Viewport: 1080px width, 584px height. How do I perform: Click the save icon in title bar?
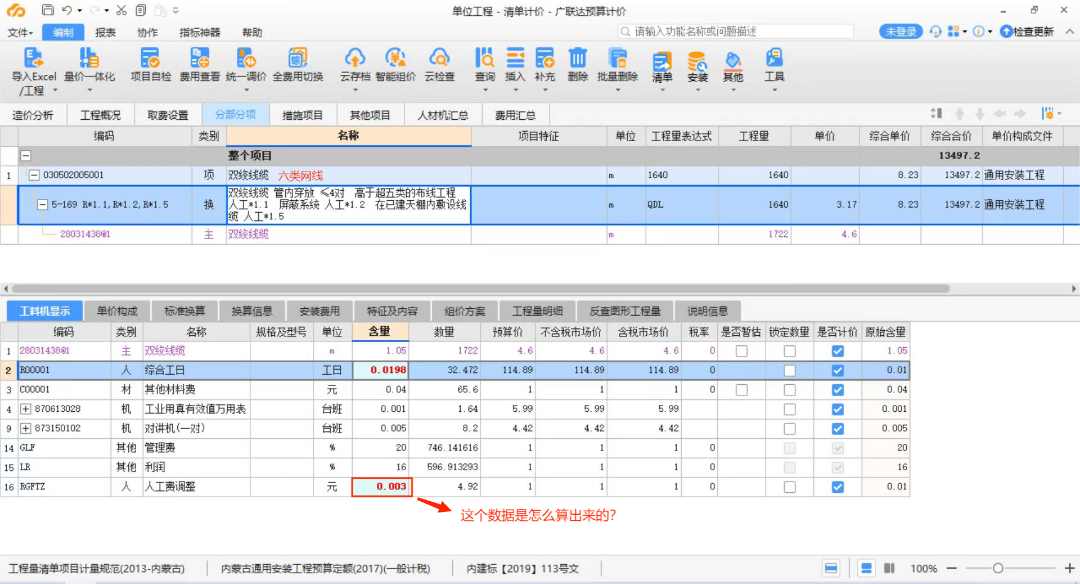(48, 10)
